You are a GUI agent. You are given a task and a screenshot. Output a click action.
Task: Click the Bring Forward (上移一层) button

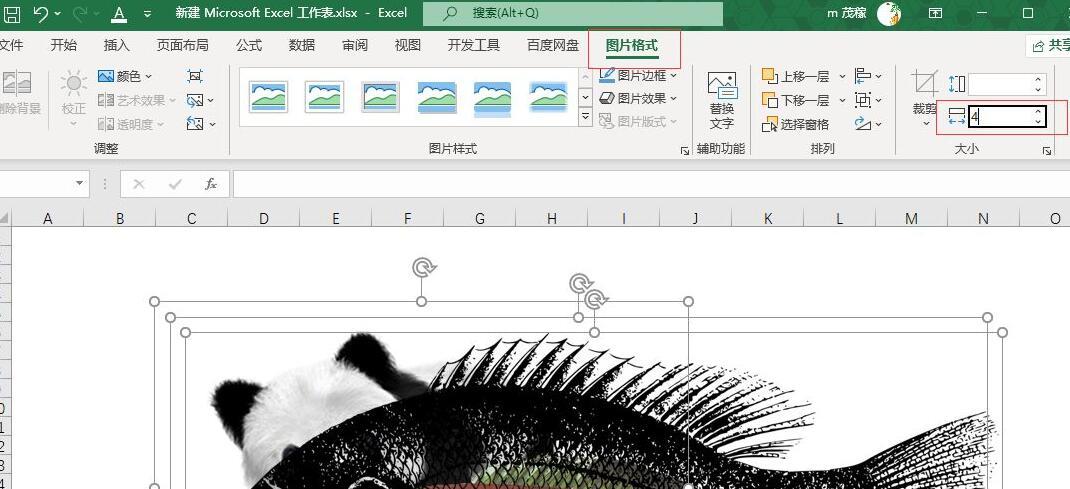click(796, 76)
